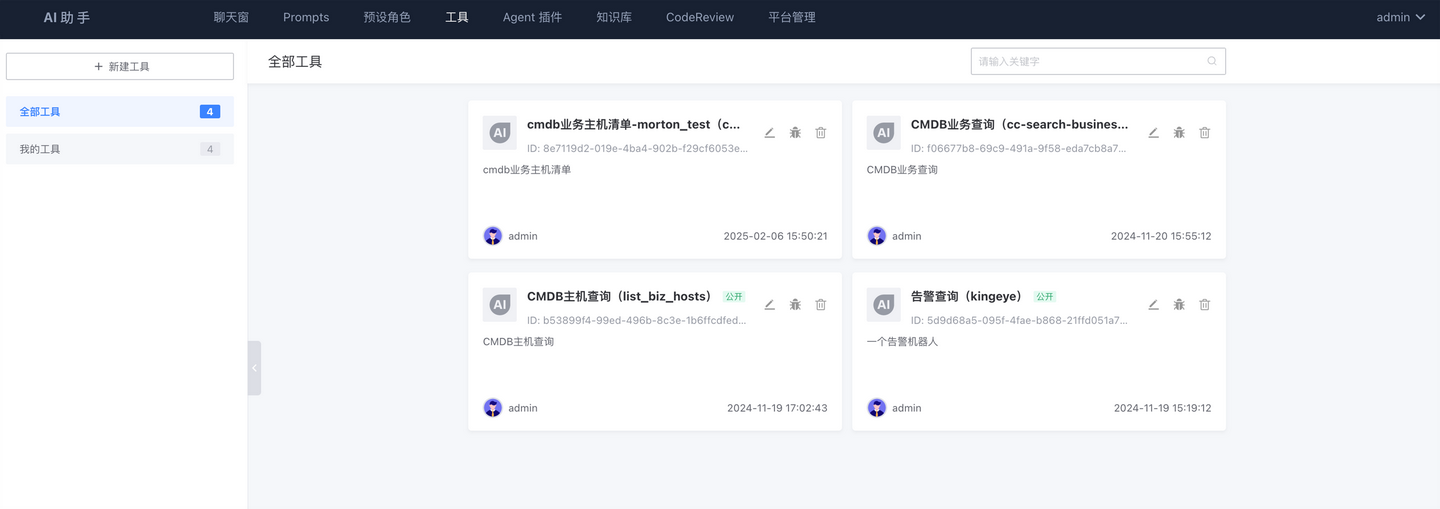The width and height of the screenshot is (1440, 509).
Task: Open the cmdb业务主机清单-morton_test tool title
Action: click(x=634, y=125)
